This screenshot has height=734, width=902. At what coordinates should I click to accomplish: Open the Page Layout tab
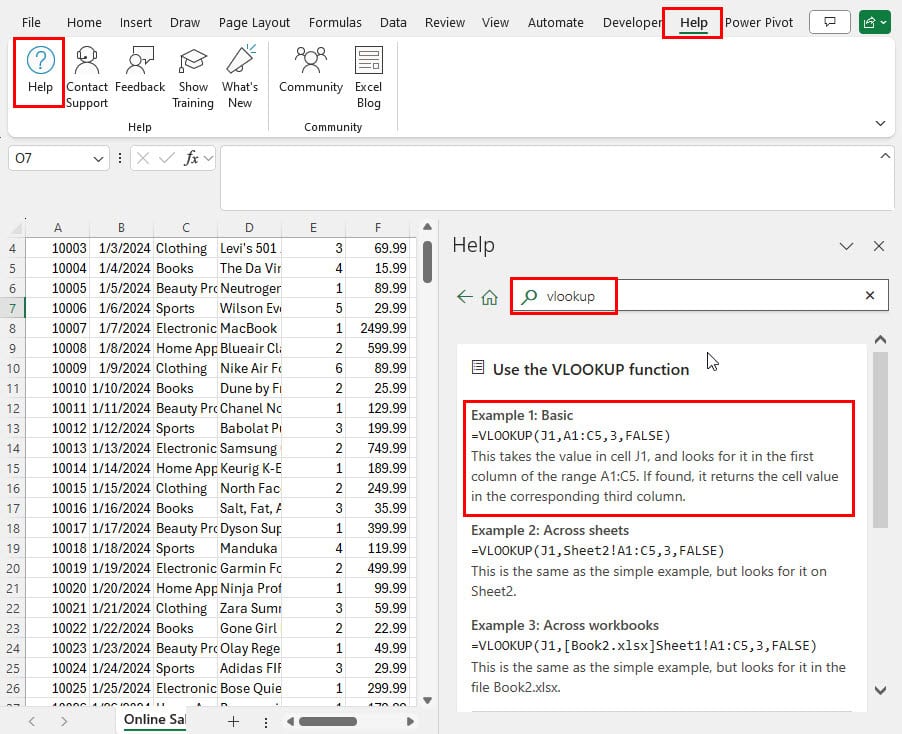point(254,22)
